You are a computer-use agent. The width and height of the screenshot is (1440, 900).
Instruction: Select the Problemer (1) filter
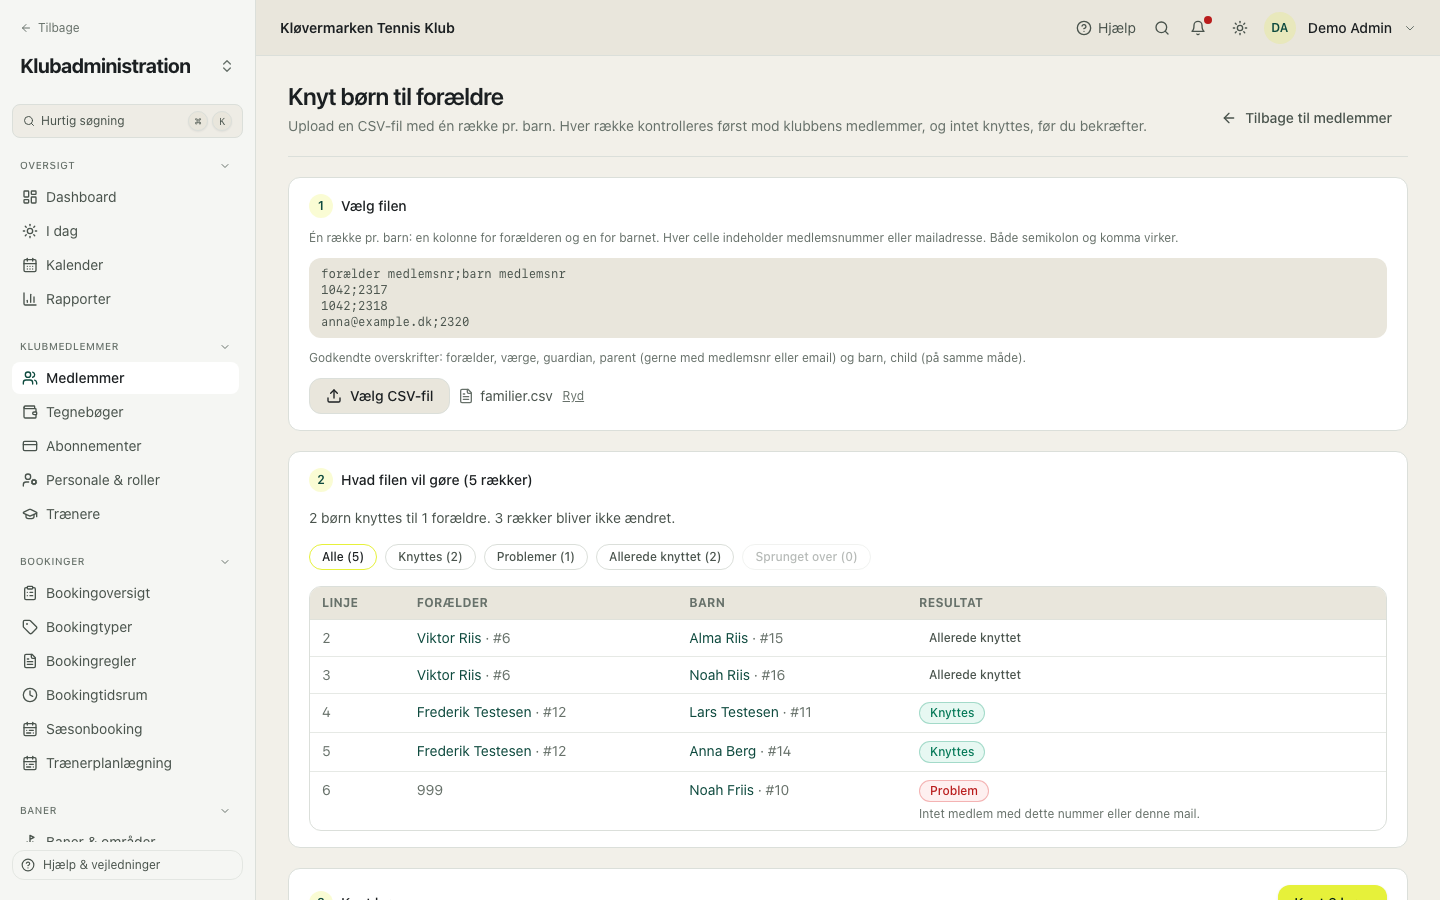click(536, 557)
